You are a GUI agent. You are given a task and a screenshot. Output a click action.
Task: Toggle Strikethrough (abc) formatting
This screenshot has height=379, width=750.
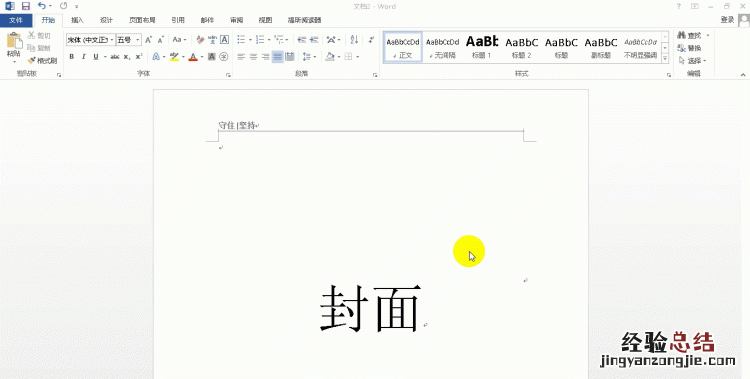click(x=115, y=56)
